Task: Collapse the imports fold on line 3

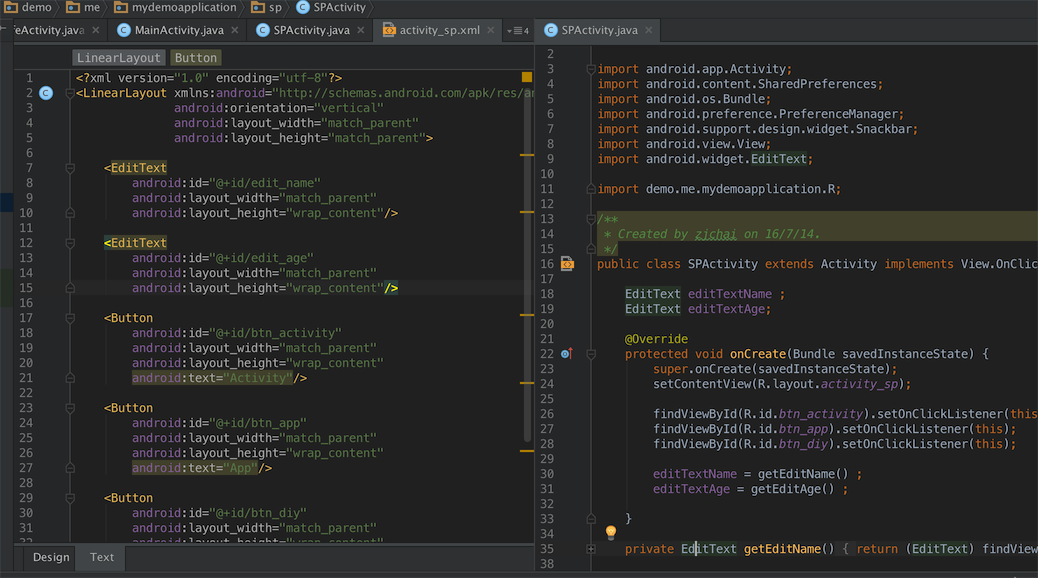Action: point(590,69)
